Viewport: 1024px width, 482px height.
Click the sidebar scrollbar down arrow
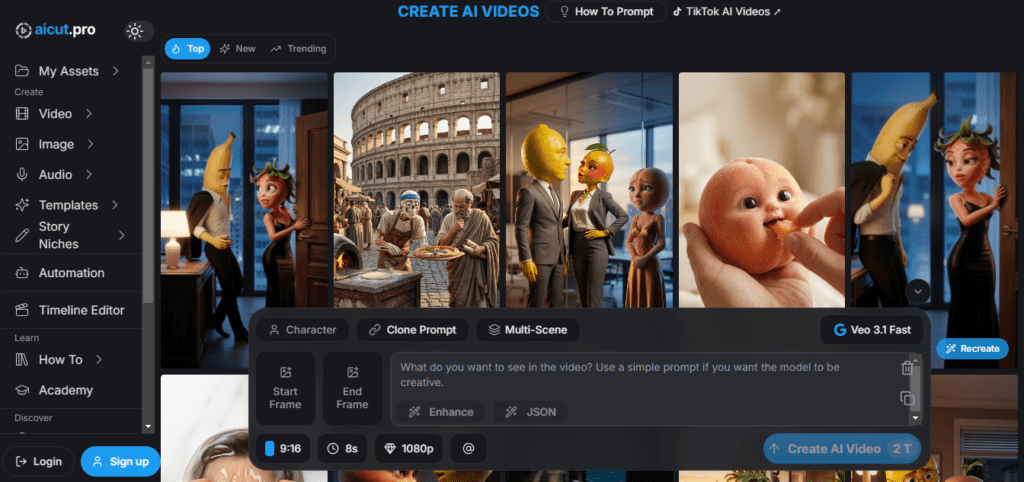(x=148, y=426)
